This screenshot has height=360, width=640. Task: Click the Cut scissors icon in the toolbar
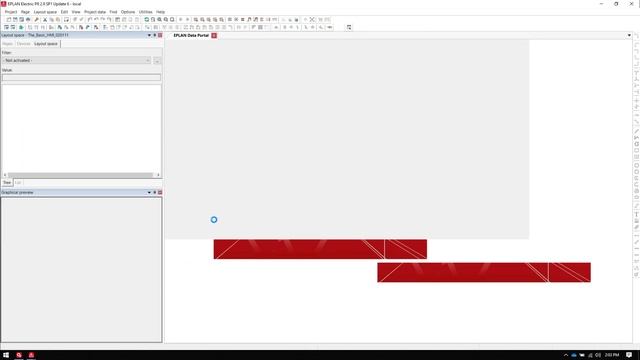click(45, 20)
